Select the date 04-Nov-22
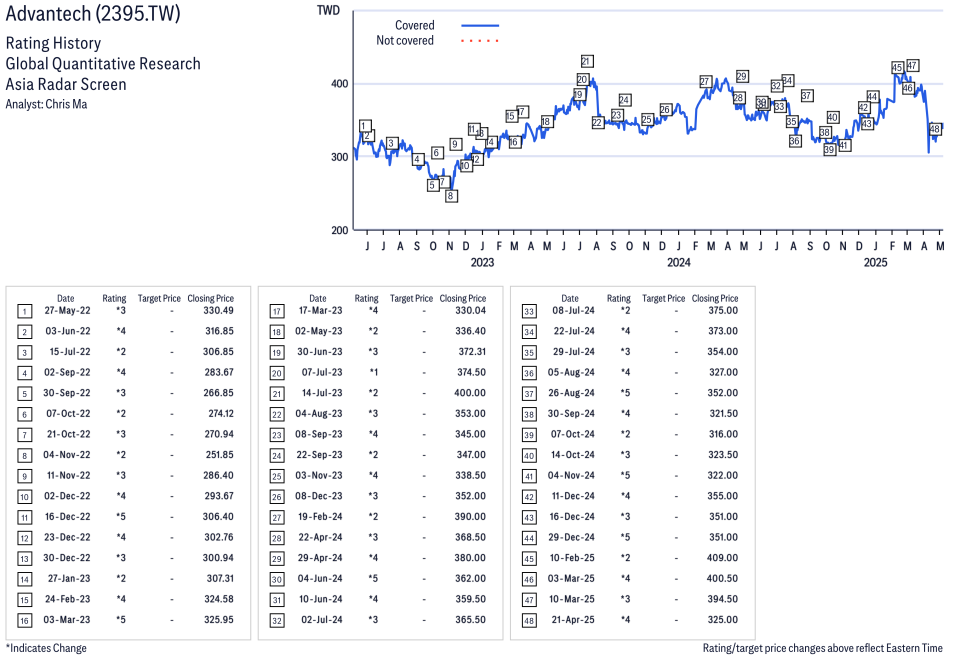 click(67, 455)
